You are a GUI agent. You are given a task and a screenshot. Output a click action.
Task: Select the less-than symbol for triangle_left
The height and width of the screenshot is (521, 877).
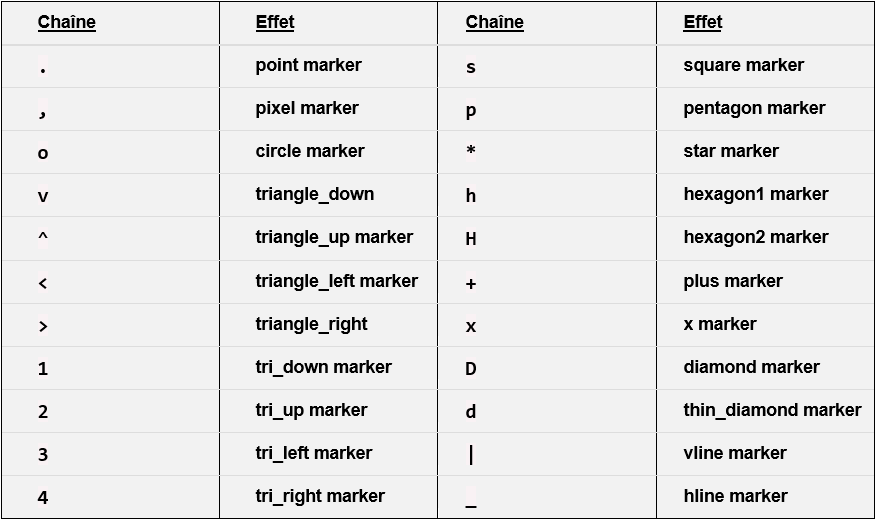pyautogui.click(x=43, y=284)
